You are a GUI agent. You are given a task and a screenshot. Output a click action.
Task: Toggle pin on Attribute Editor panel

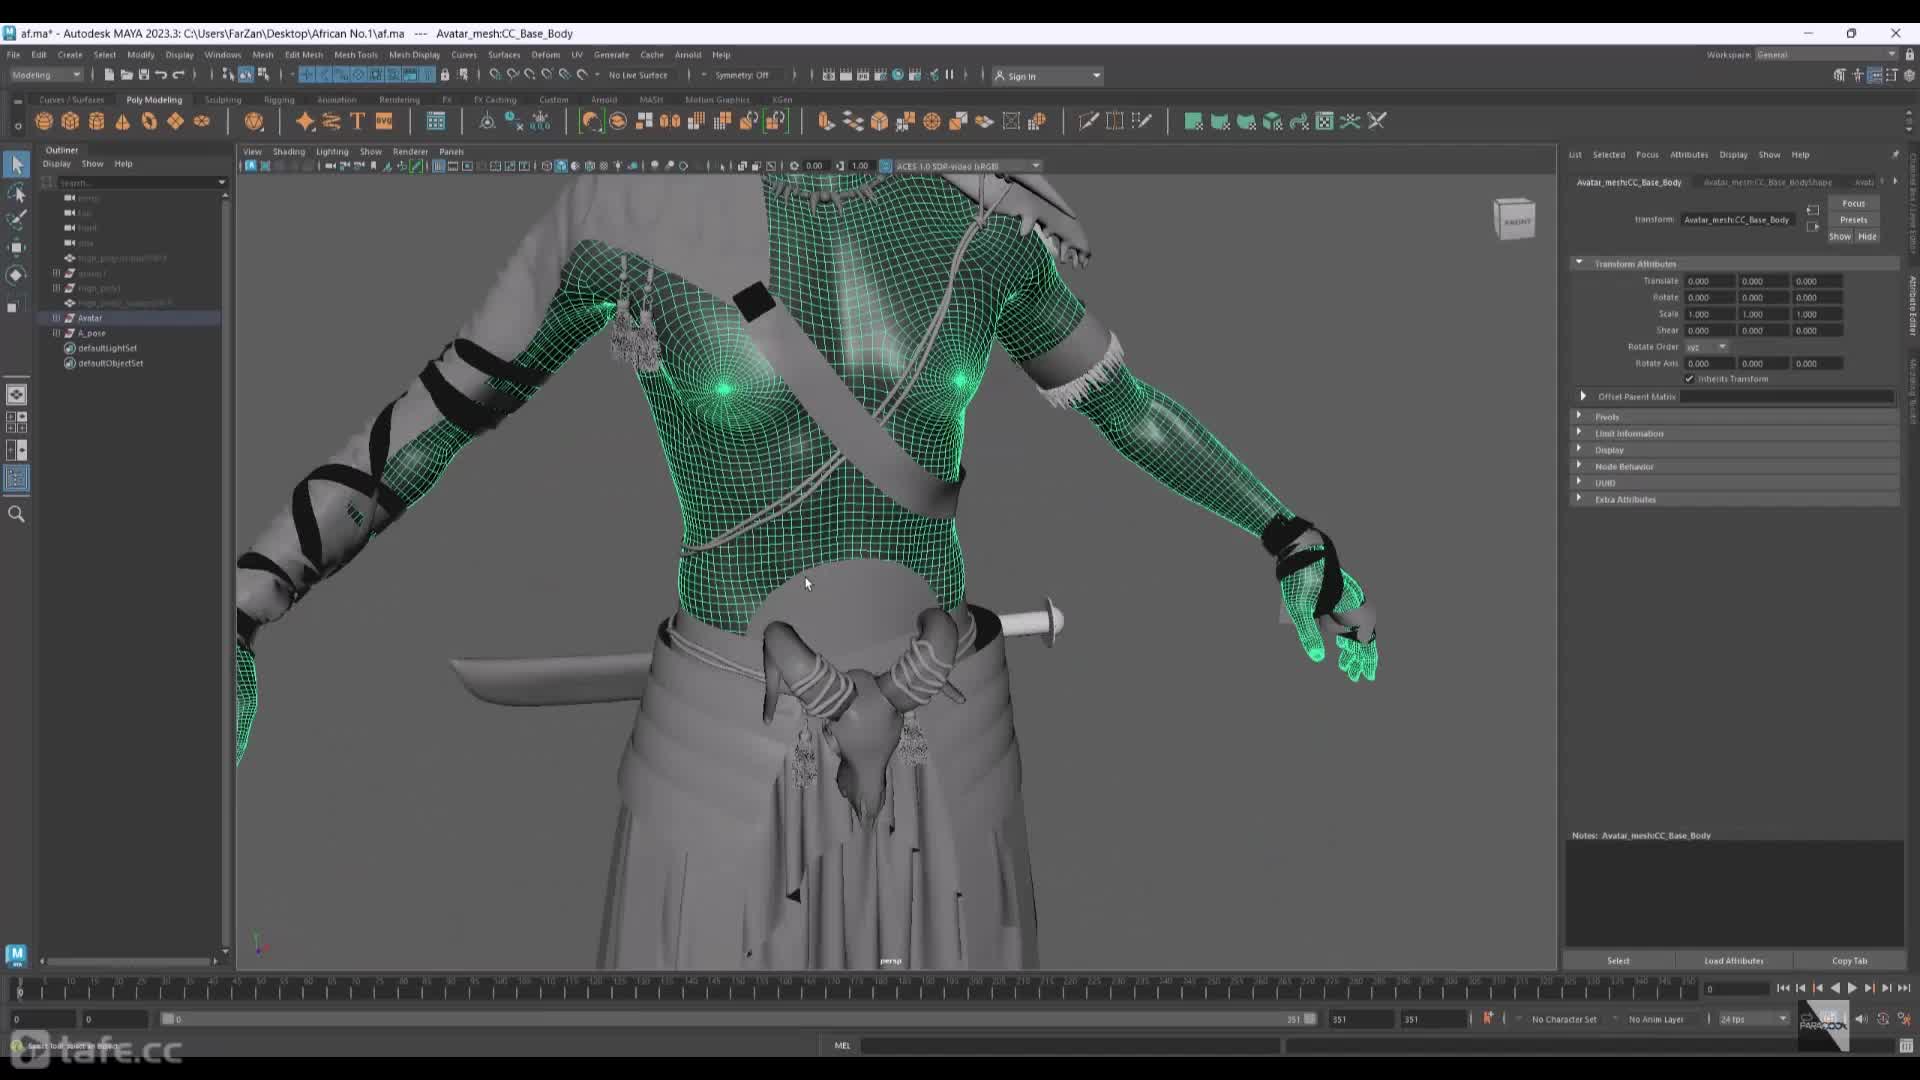pos(1895,154)
